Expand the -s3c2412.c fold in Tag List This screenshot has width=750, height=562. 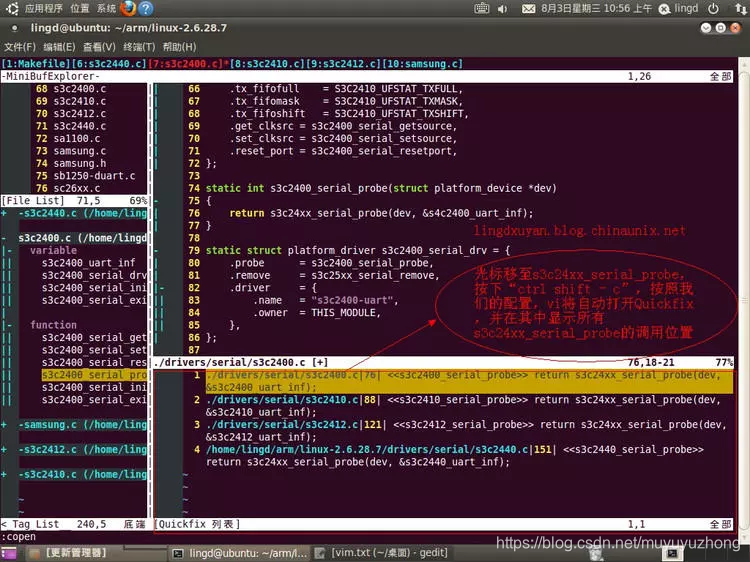(x=4, y=450)
